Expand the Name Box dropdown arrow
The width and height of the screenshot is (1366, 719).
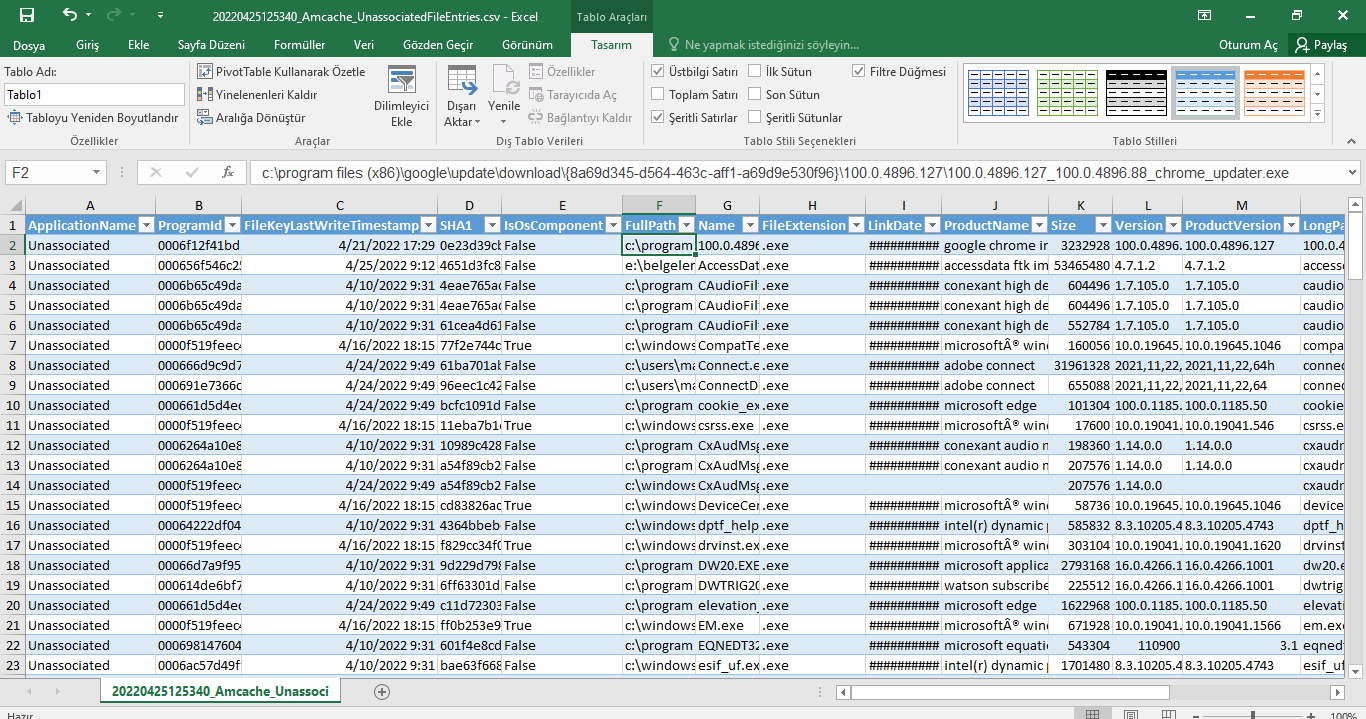click(96, 173)
